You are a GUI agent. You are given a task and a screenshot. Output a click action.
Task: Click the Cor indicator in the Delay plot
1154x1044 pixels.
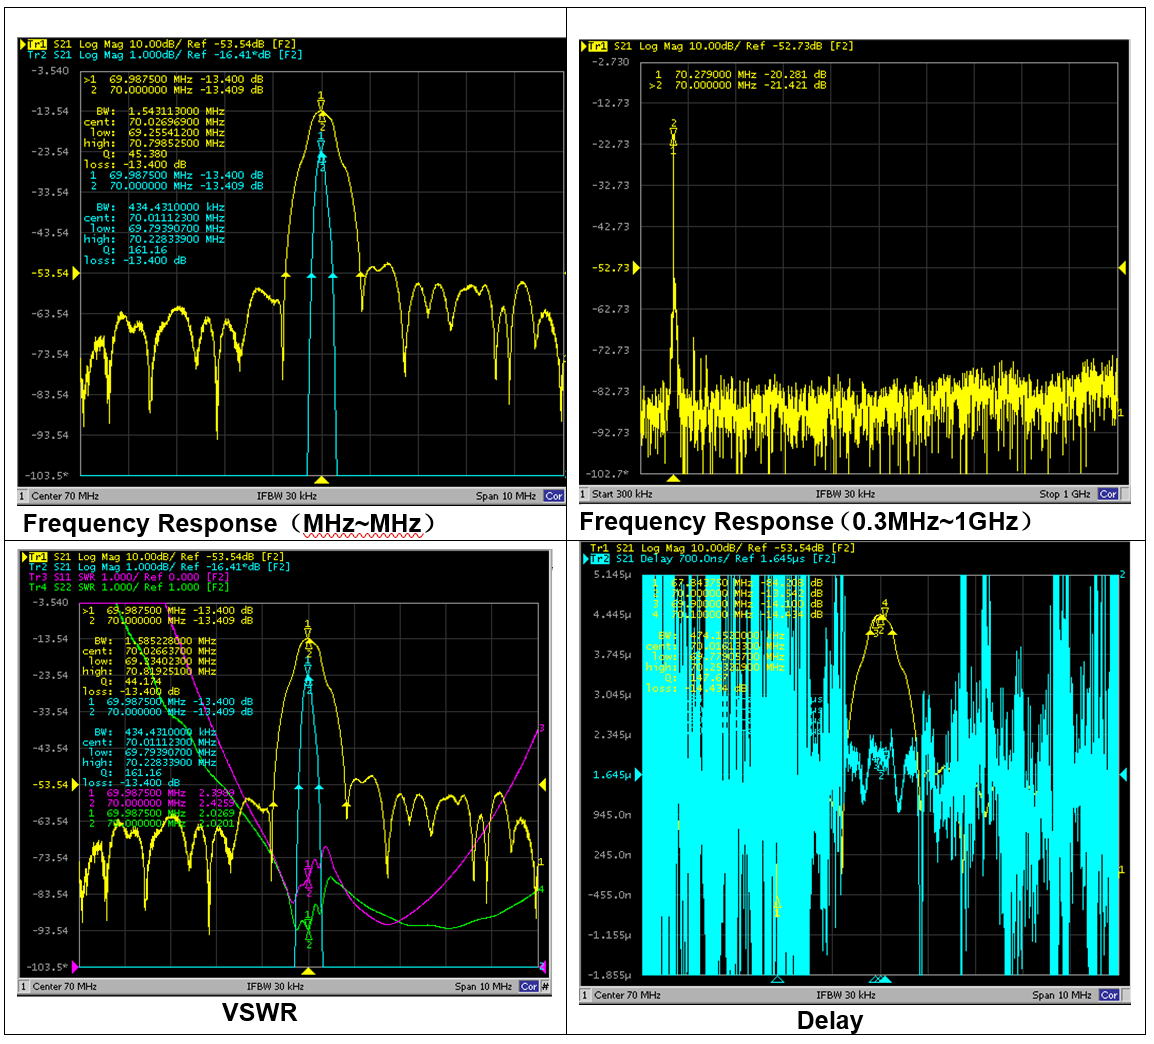pos(1109,995)
